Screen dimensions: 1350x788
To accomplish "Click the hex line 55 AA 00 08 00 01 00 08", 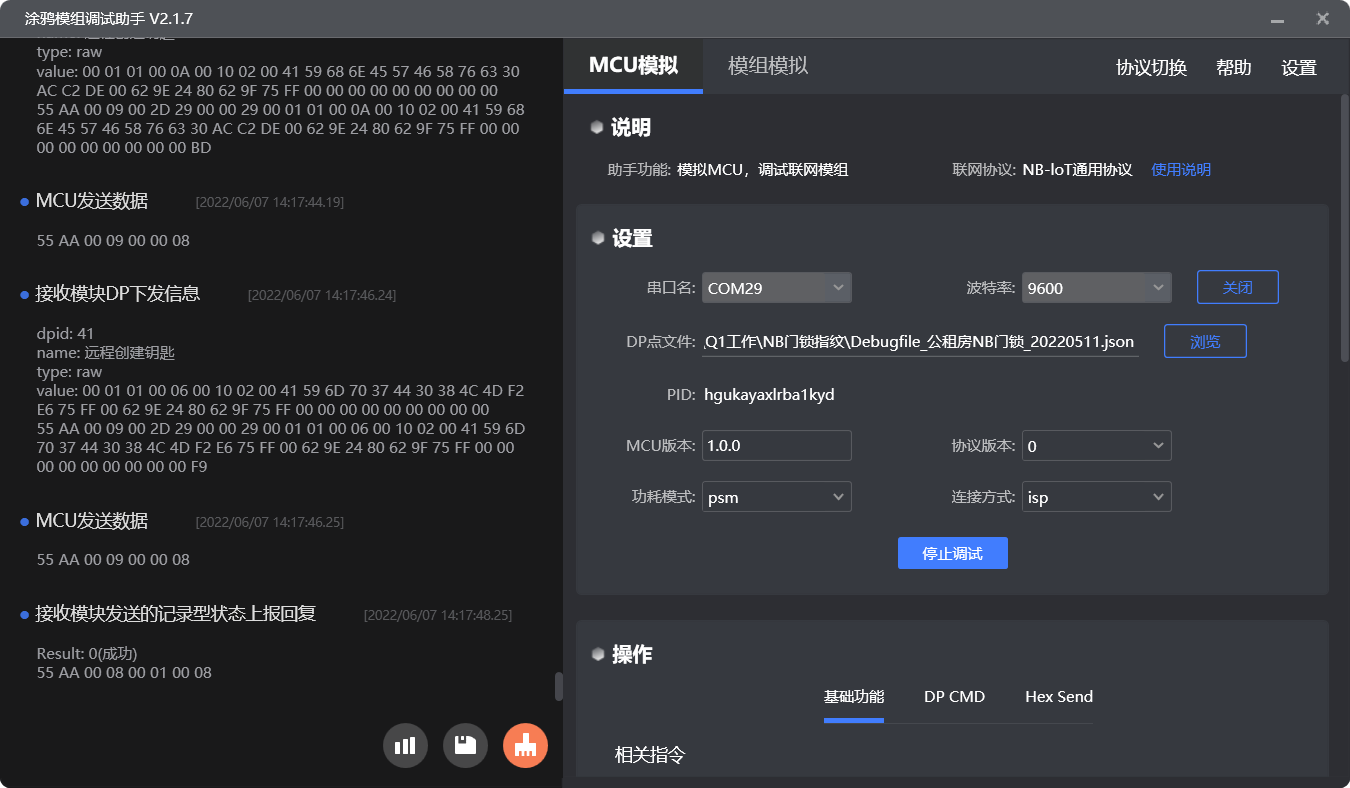I will [124, 673].
